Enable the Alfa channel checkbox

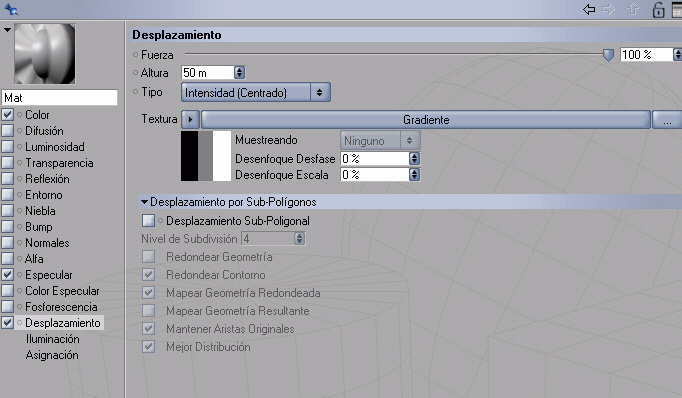coord(7,259)
